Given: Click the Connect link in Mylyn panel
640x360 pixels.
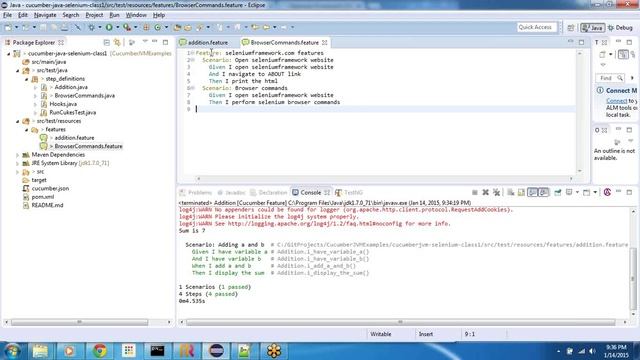Looking at the screenshot, I should point(616,101).
